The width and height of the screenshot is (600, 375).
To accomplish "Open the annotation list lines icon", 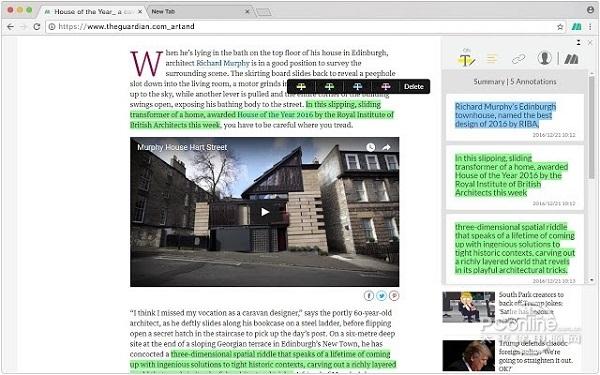I will pos(492,59).
